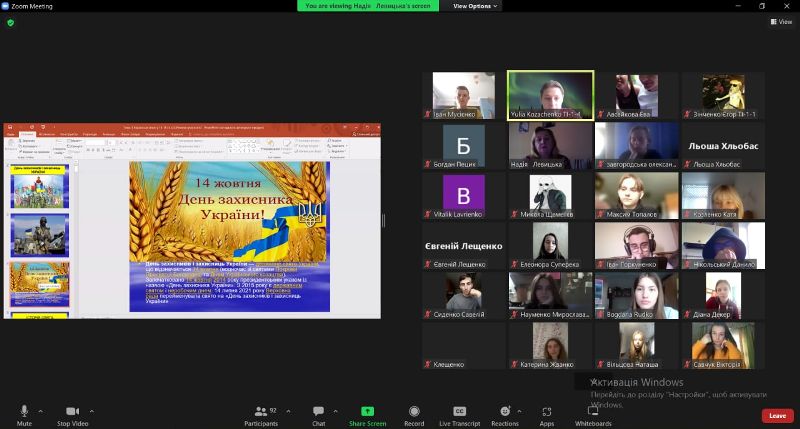Open video options arrow beside Stop Video
The height and width of the screenshot is (429, 800).
(x=92, y=410)
